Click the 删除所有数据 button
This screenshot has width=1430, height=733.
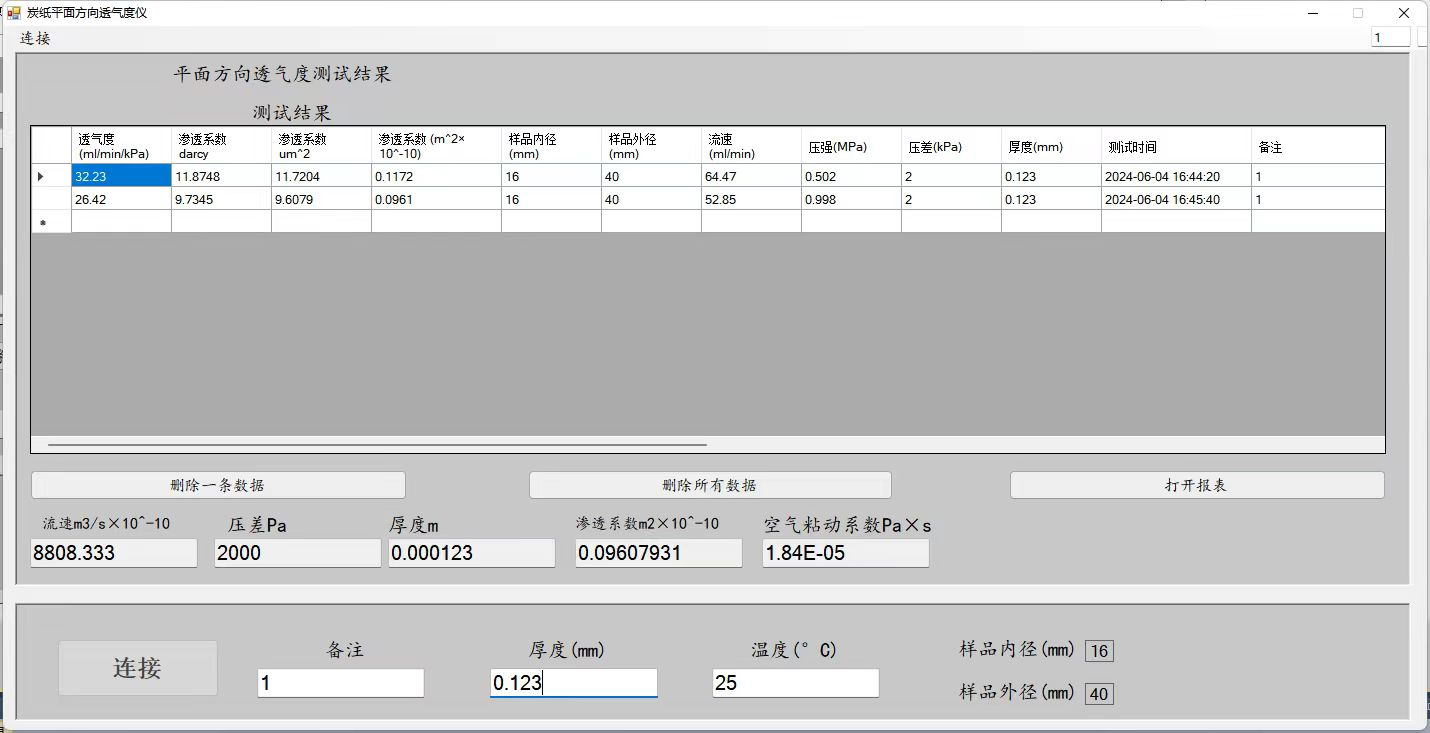coord(709,485)
